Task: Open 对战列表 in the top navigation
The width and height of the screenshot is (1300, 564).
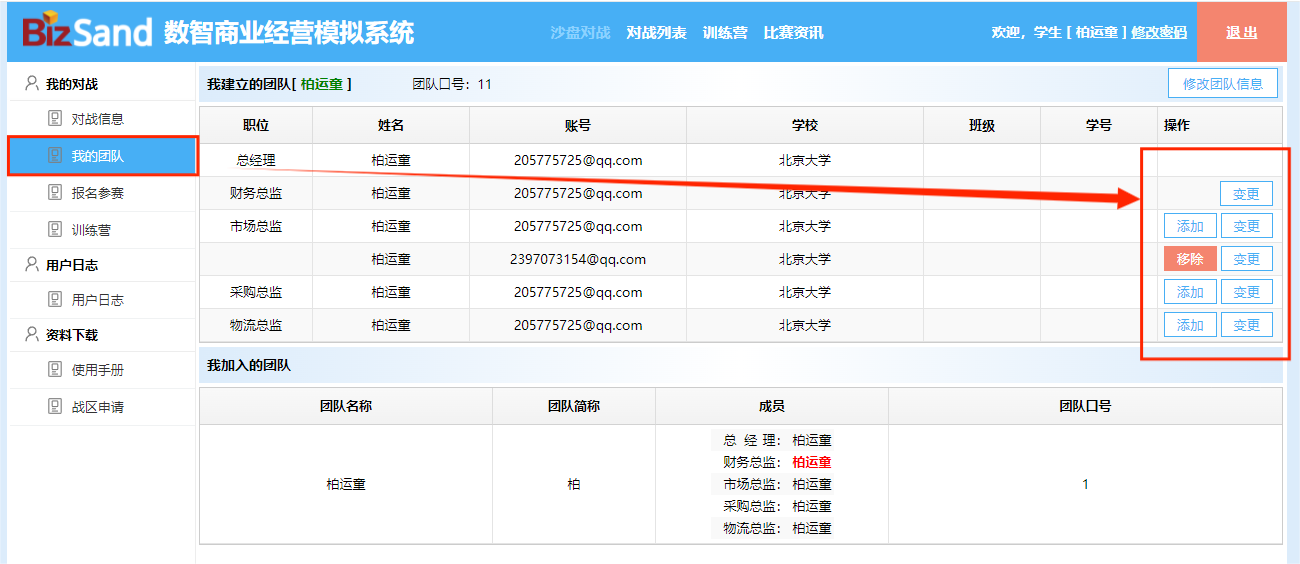Action: [x=656, y=32]
